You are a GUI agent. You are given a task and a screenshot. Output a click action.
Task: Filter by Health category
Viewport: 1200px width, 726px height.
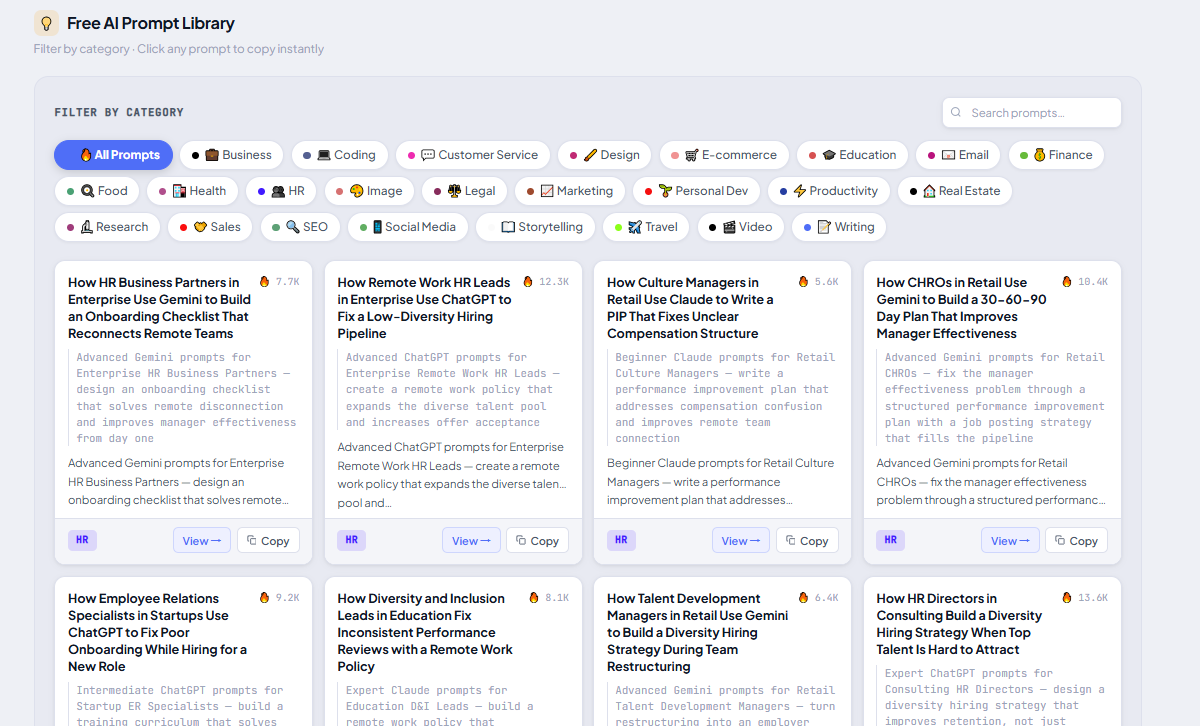[x=192, y=191]
